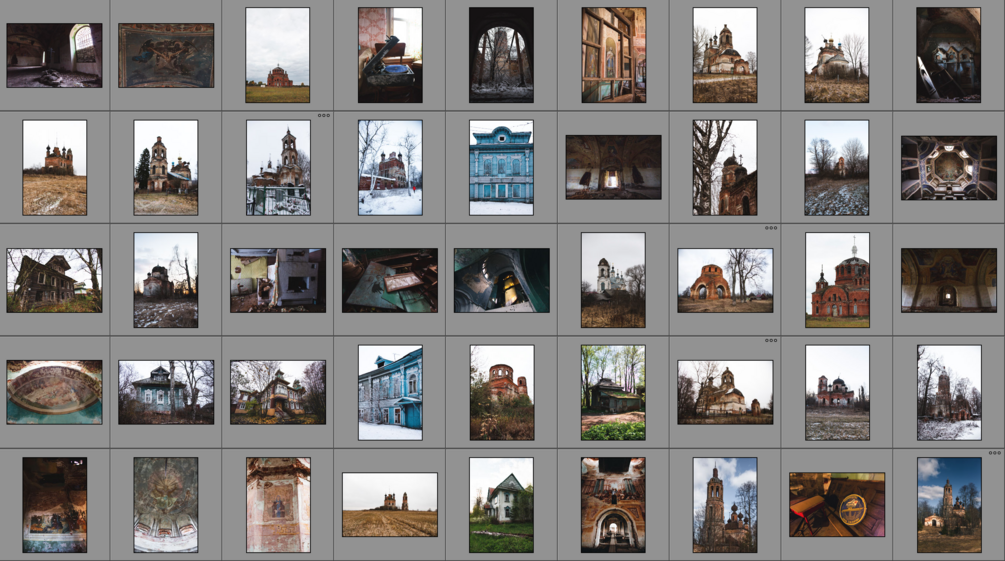Select the wooden hut in green forest photo
Image resolution: width=1005 pixels, height=561 pixels.
(613, 392)
